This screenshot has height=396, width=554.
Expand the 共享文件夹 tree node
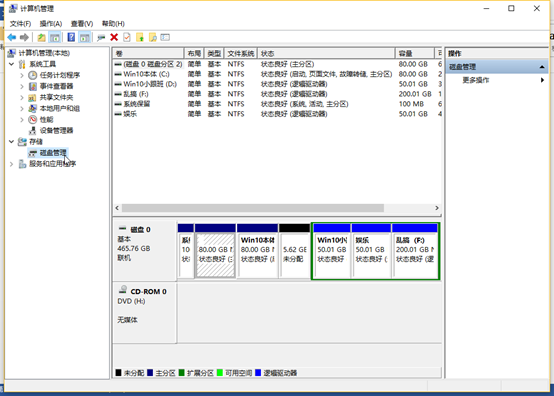(22, 97)
